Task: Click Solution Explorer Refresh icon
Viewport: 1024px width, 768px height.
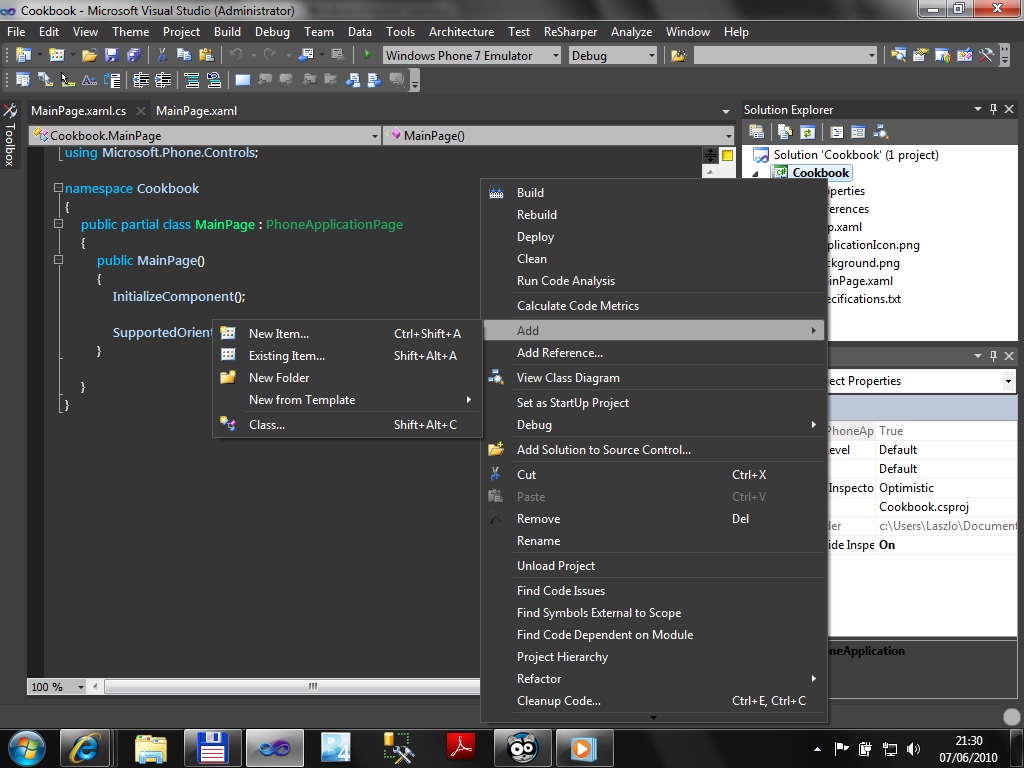Action: pos(808,132)
